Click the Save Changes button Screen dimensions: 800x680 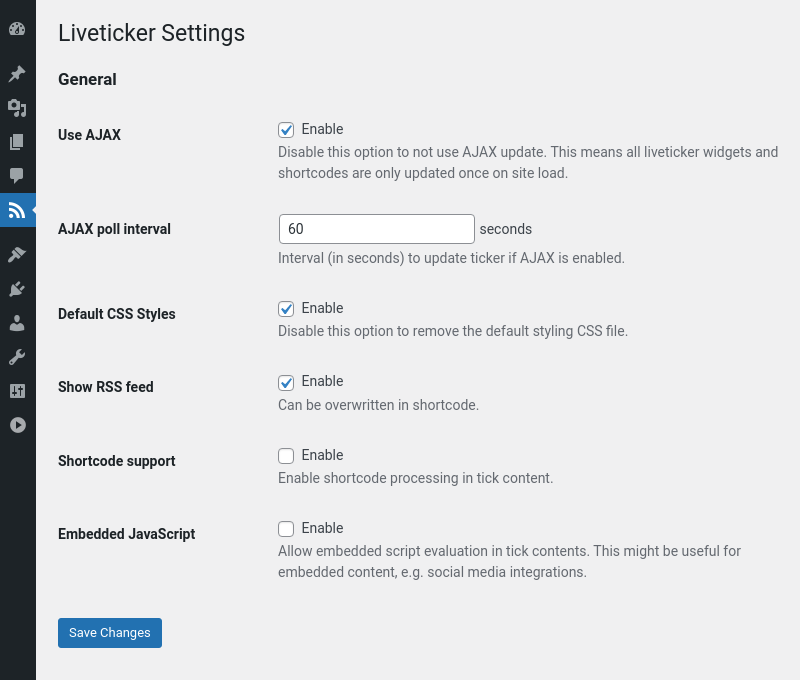(x=110, y=633)
